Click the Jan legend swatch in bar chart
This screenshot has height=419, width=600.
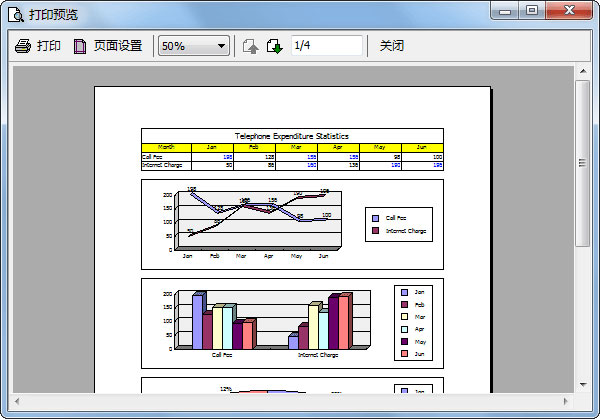[404, 292]
